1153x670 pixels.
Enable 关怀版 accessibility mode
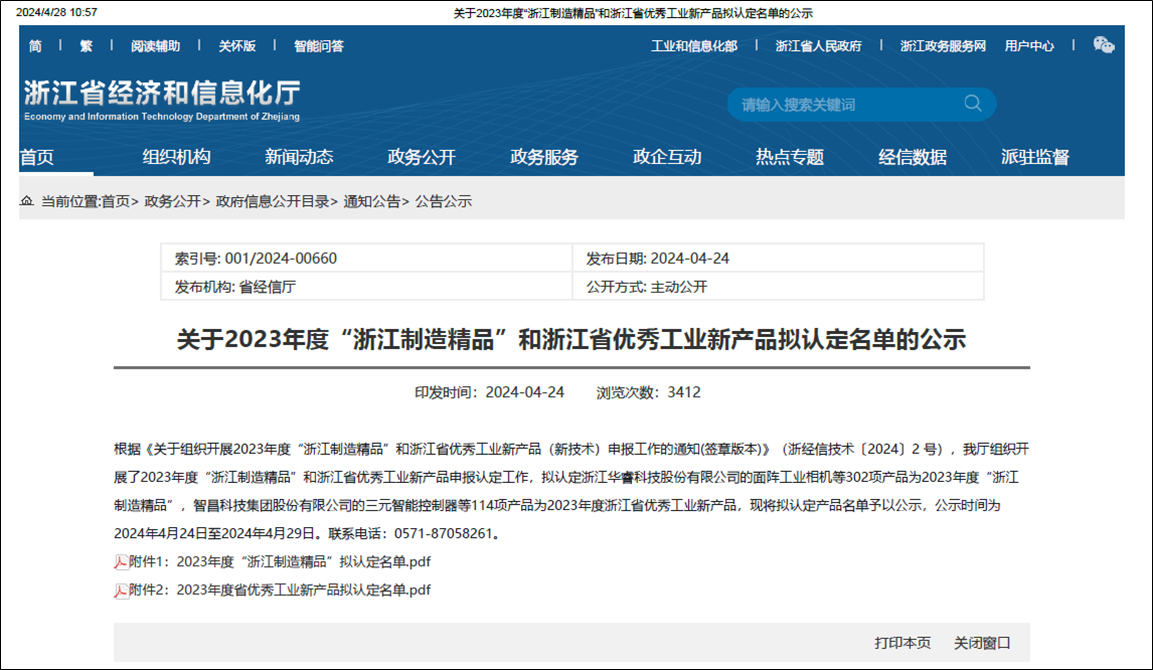pyautogui.click(x=237, y=46)
